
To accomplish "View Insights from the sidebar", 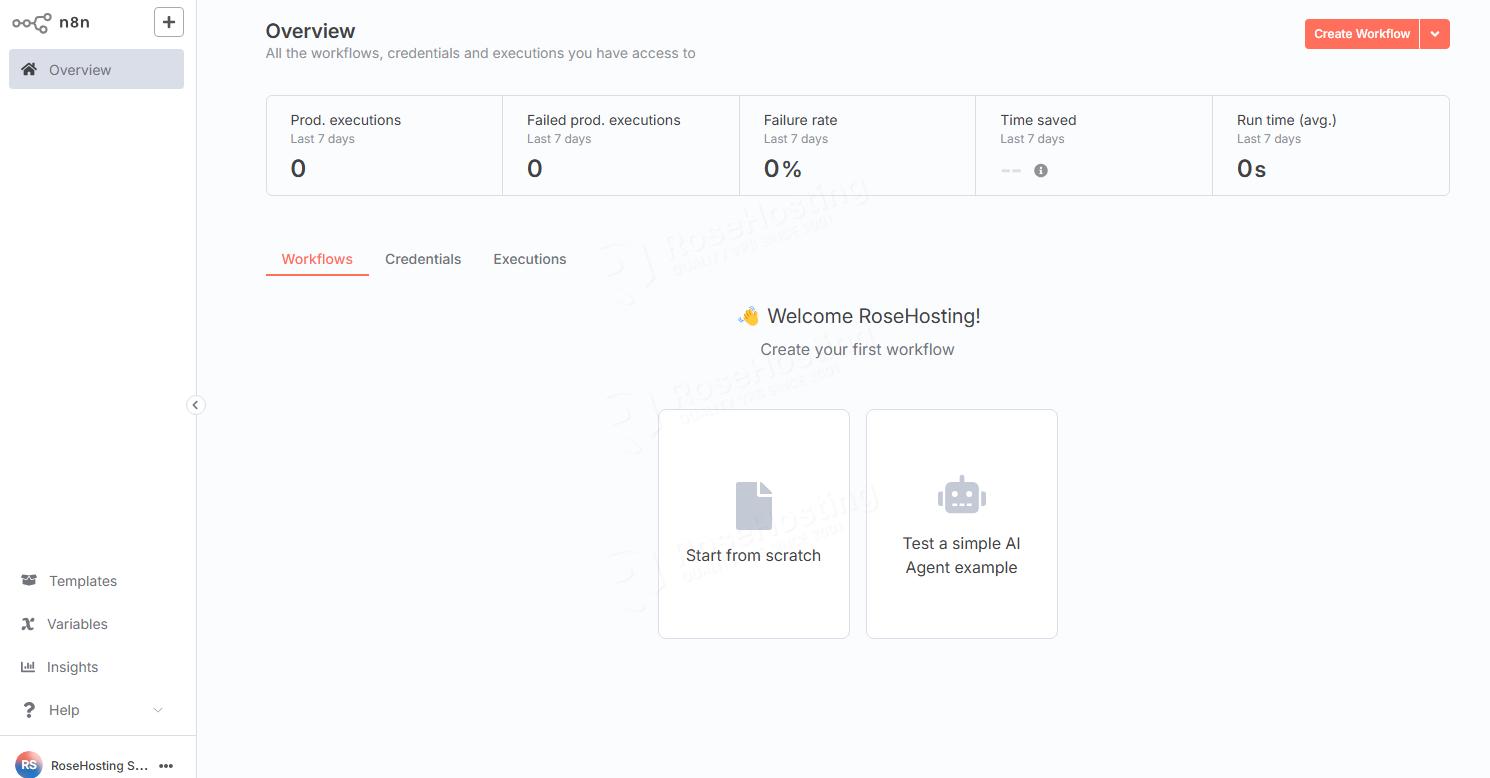I will tap(72, 667).
